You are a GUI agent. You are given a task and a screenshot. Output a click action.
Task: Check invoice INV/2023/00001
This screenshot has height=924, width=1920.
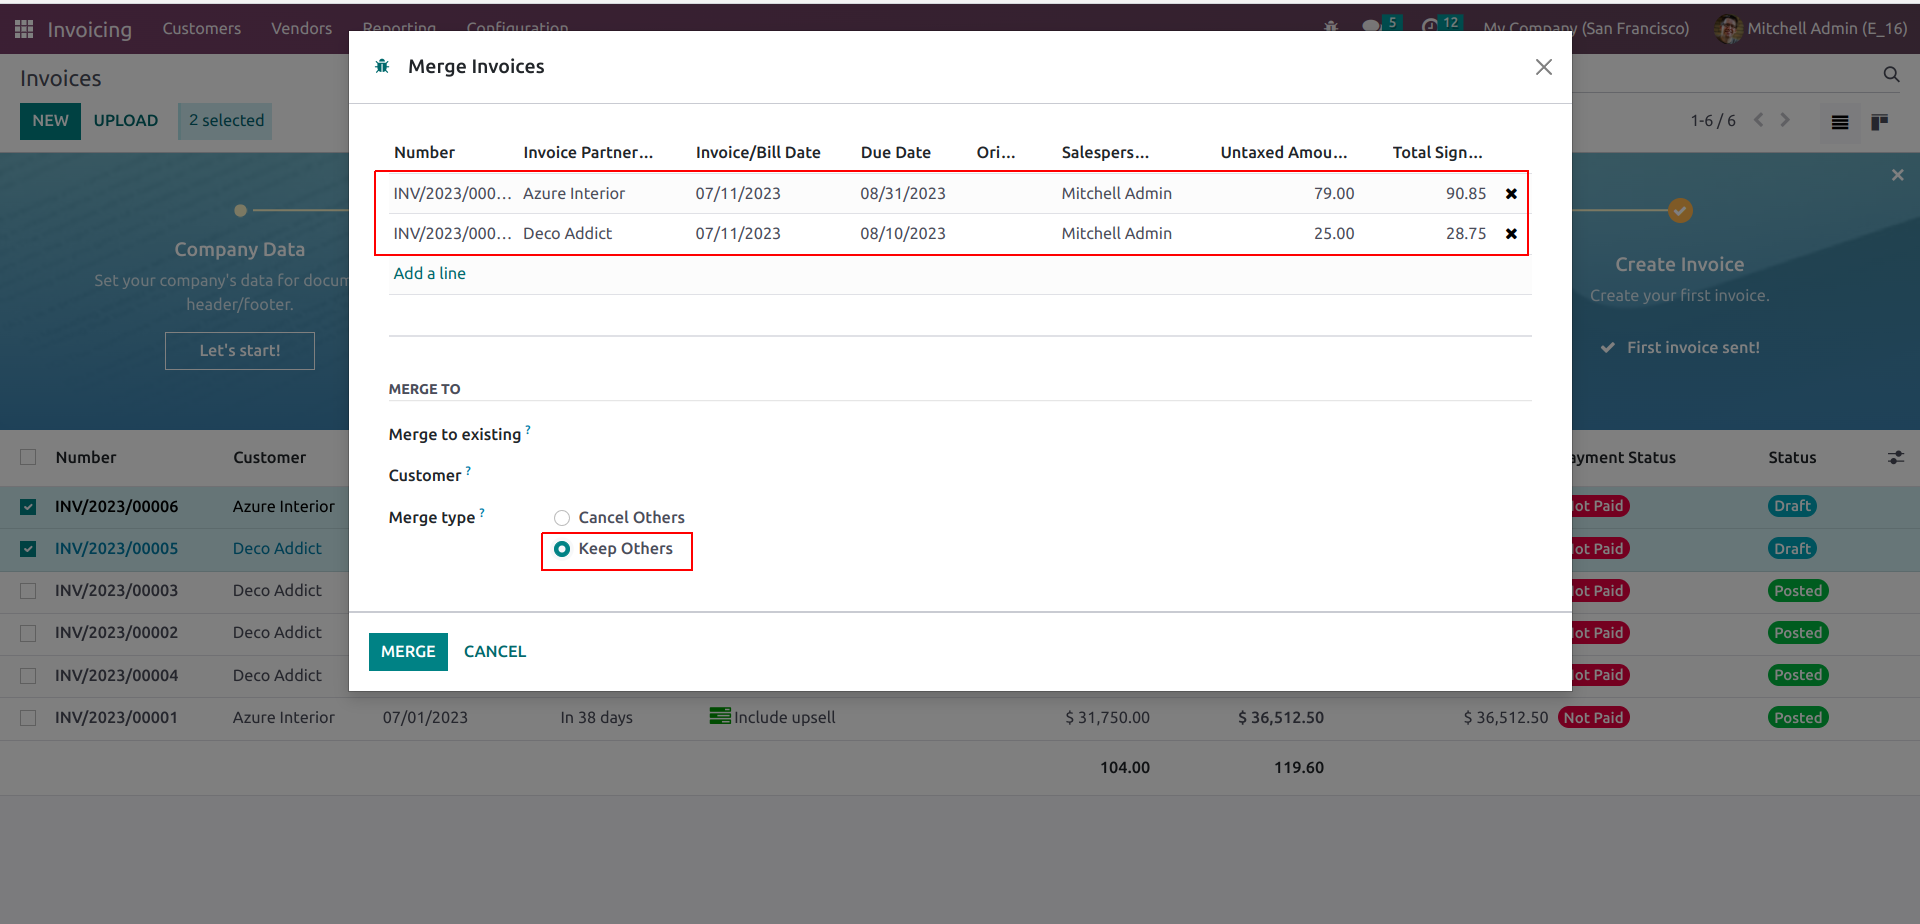click(x=28, y=718)
